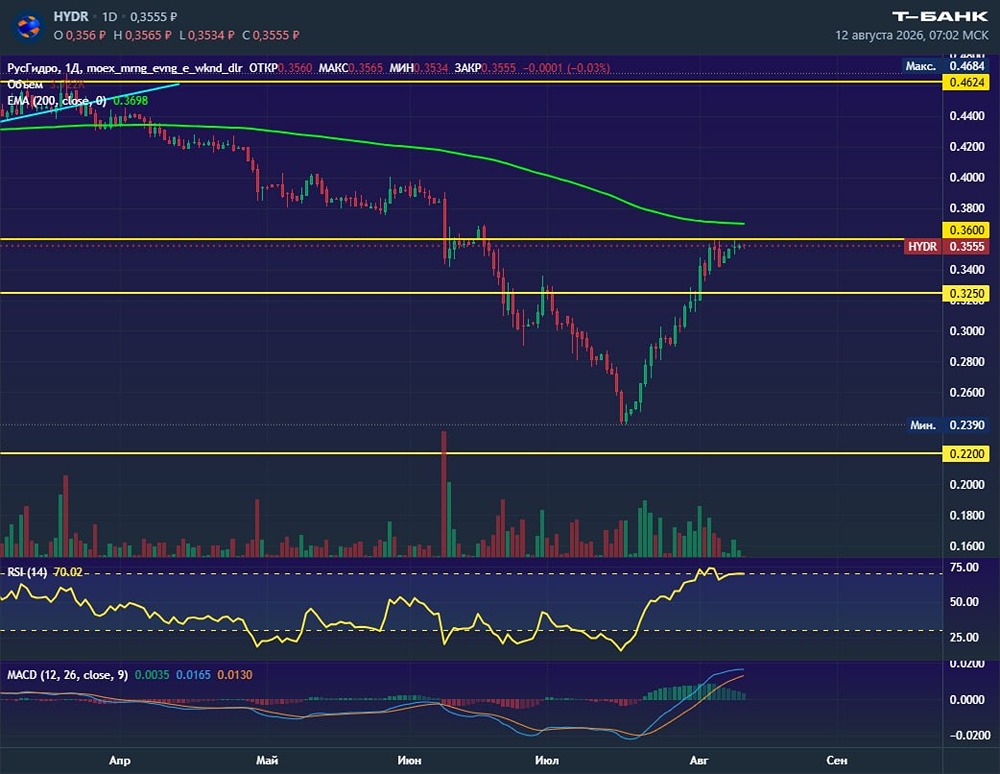Screen dimensions: 1000x774
Task: Click the 0.1600 price axis label
Action: point(967,546)
